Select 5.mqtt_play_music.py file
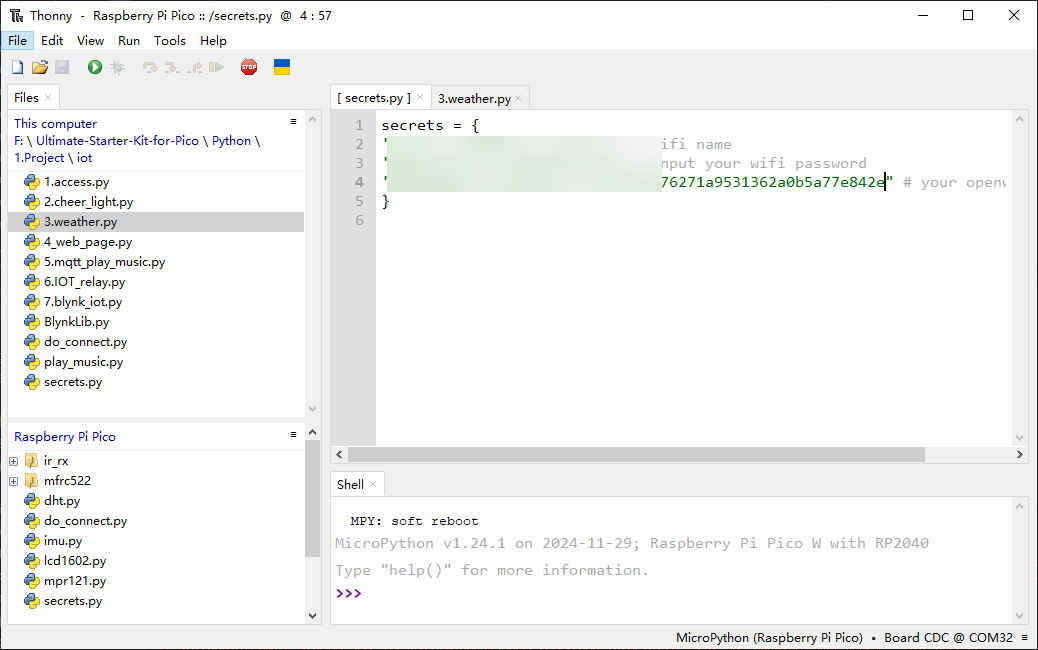Screen dimensions: 1038x650 (x=104, y=262)
